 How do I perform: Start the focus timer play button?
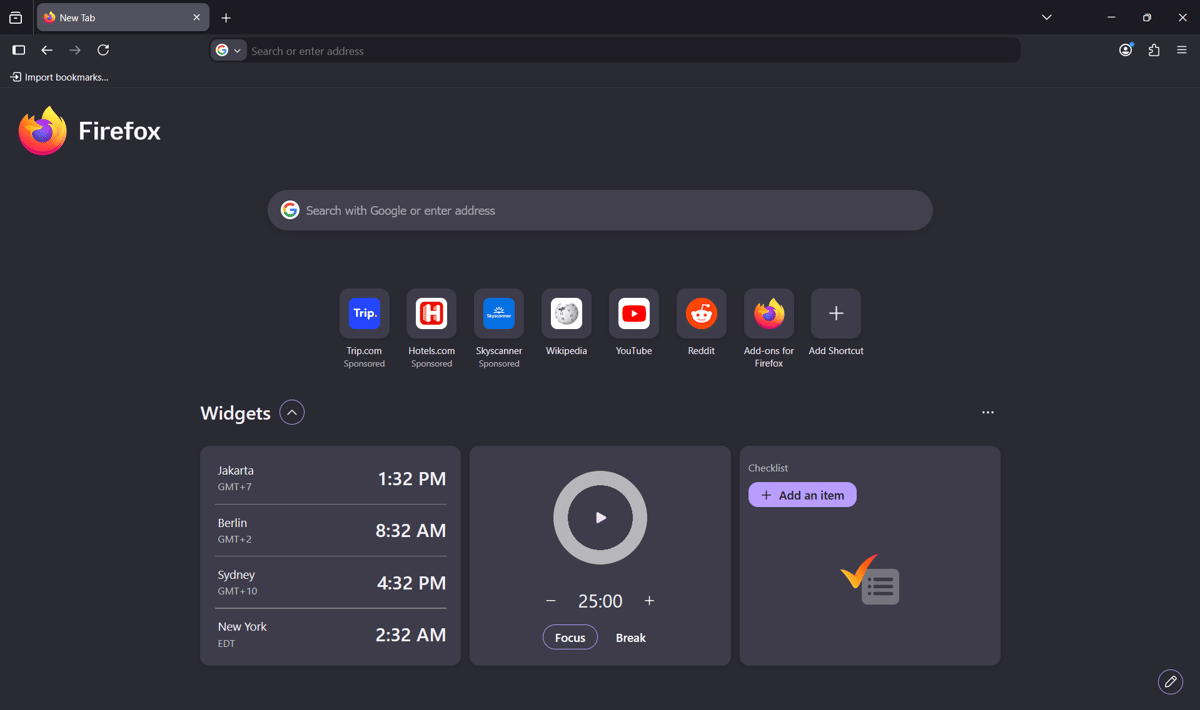600,518
